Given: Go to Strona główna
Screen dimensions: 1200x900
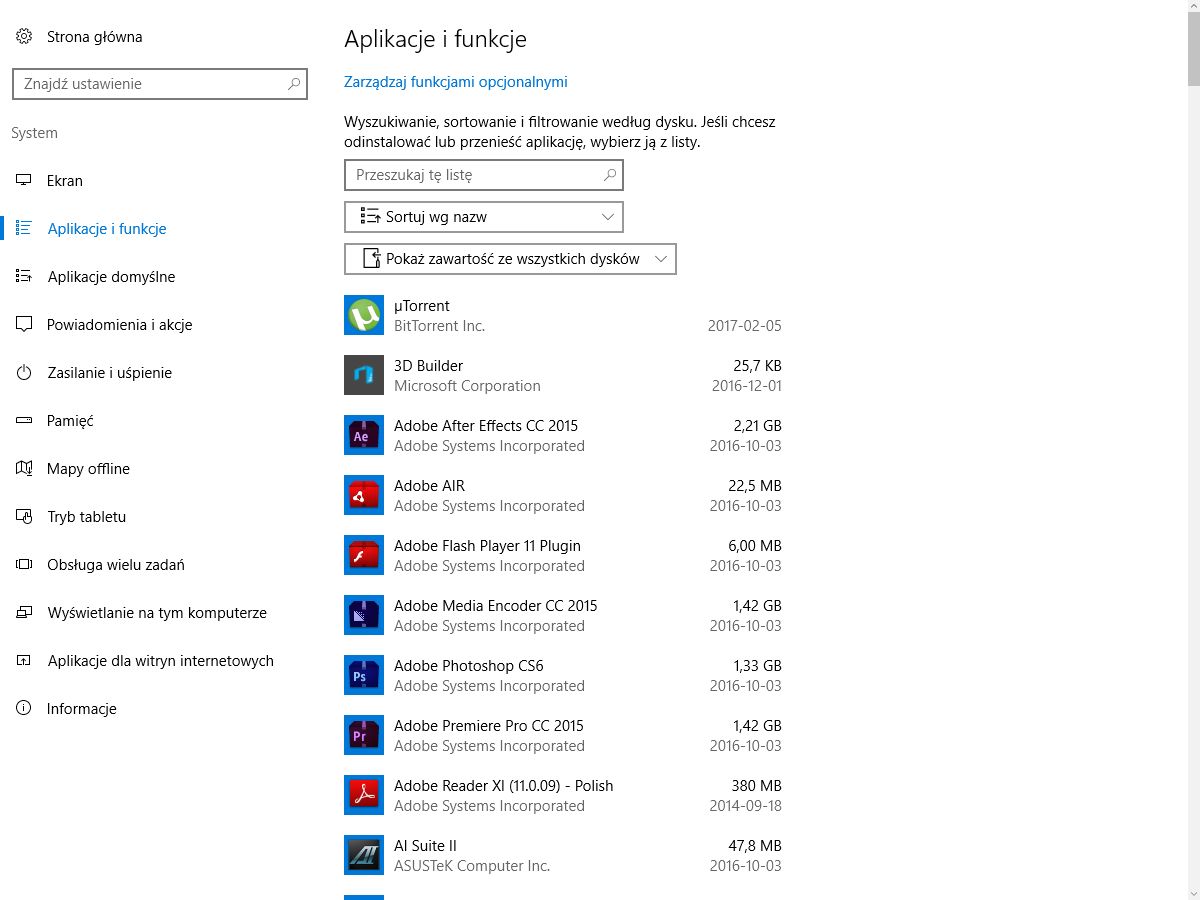Looking at the screenshot, I should pyautogui.click(x=95, y=37).
